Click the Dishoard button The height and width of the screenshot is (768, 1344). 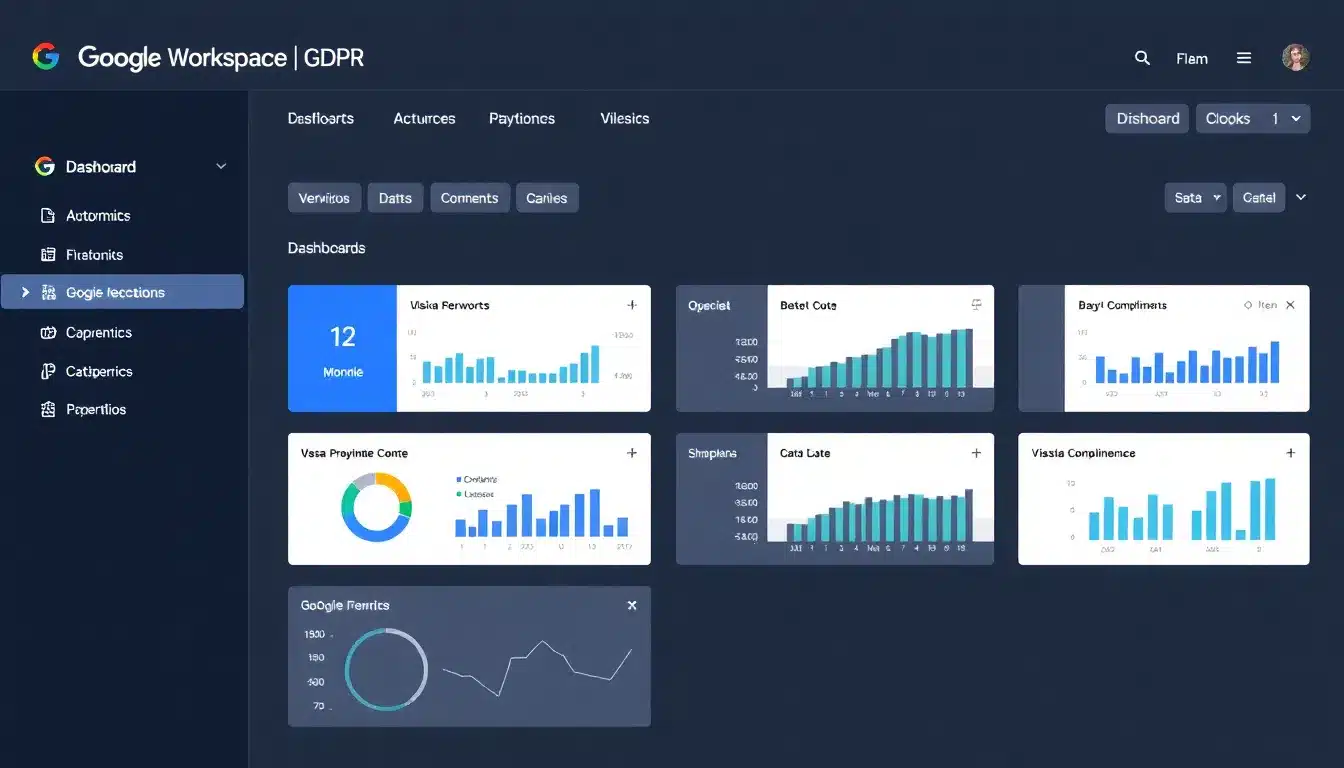(1146, 118)
